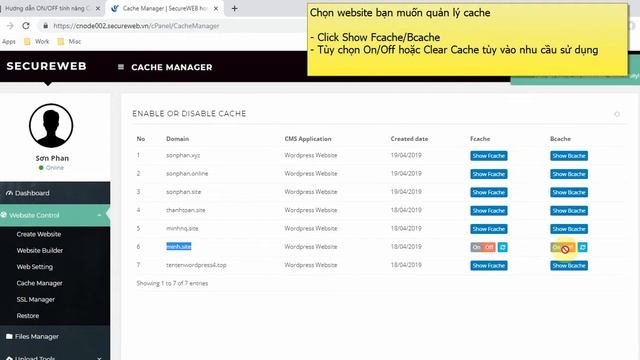Click the panel collapse icon in Enable or Disable Cache

(617, 114)
